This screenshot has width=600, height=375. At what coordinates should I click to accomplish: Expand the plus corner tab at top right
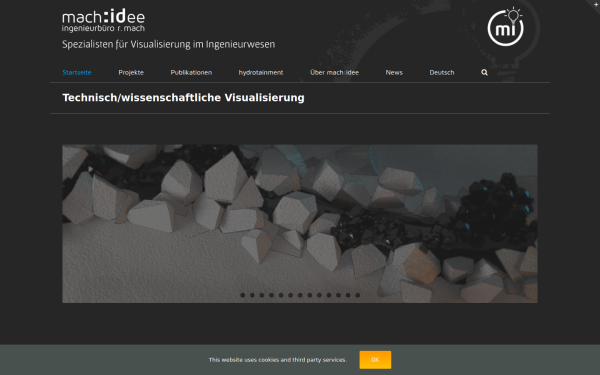[595, 4]
